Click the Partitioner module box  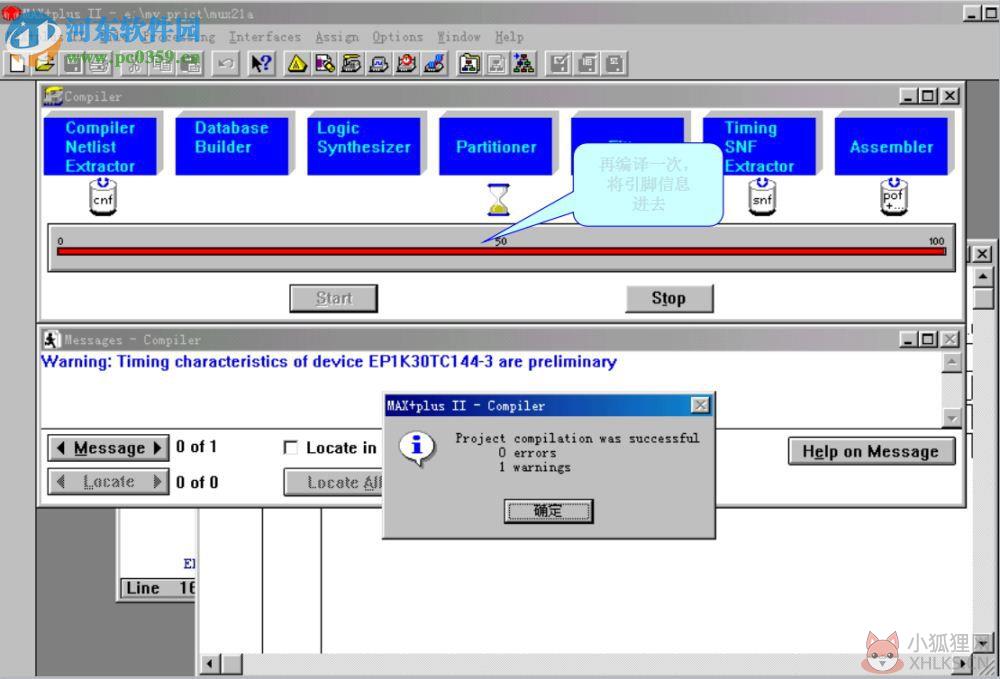[496, 146]
